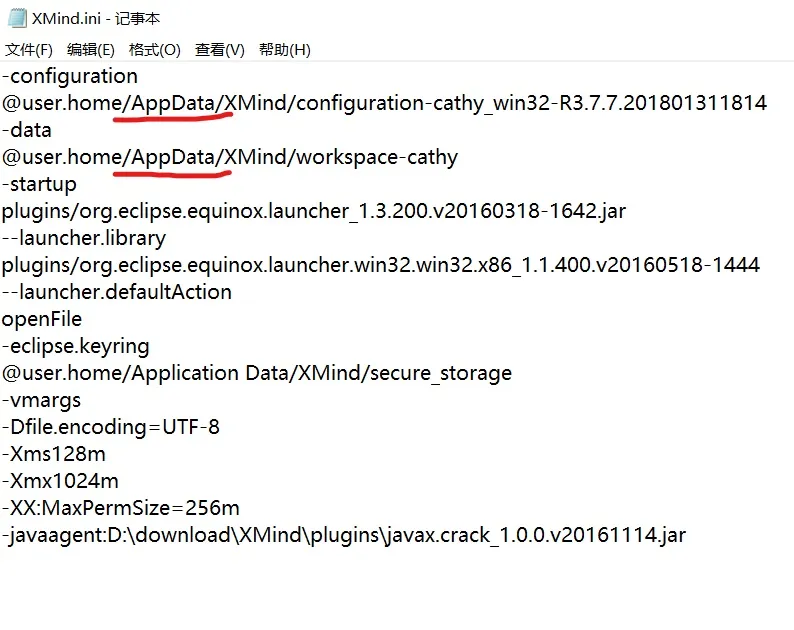Click the -javaagent crack jar line
794x630 pixels.
[344, 535]
